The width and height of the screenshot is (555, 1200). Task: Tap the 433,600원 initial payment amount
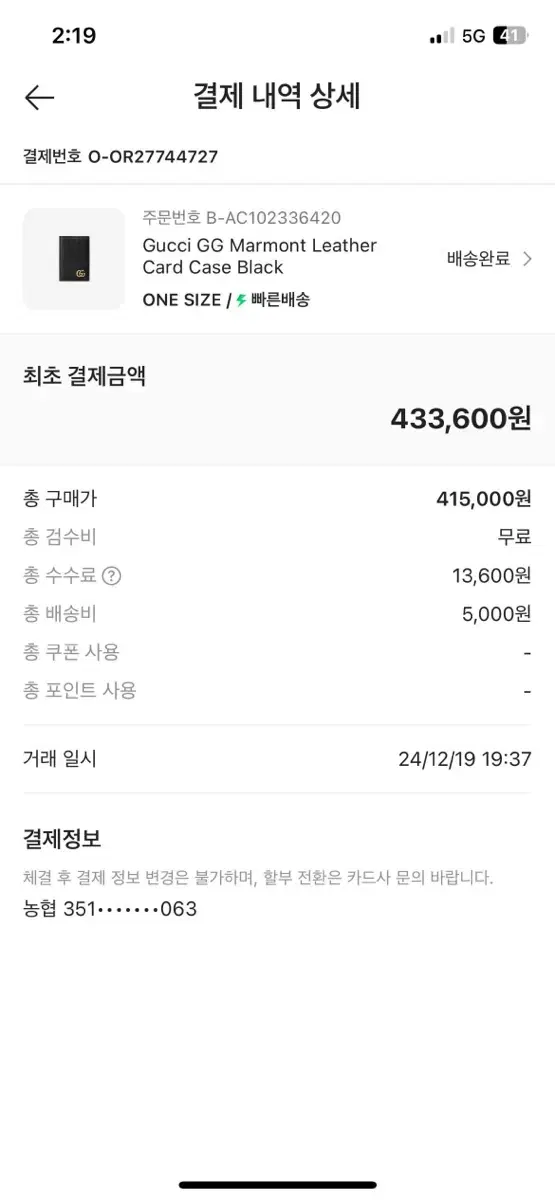pos(461,418)
